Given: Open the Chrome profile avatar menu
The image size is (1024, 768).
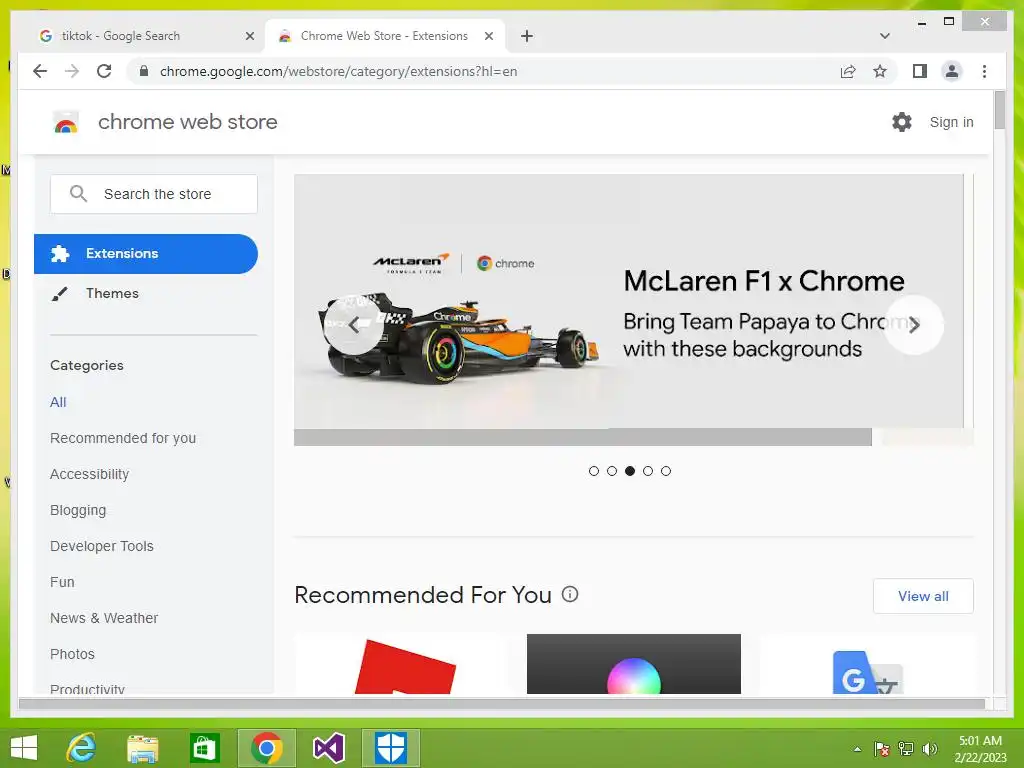Looking at the screenshot, I should (x=952, y=71).
